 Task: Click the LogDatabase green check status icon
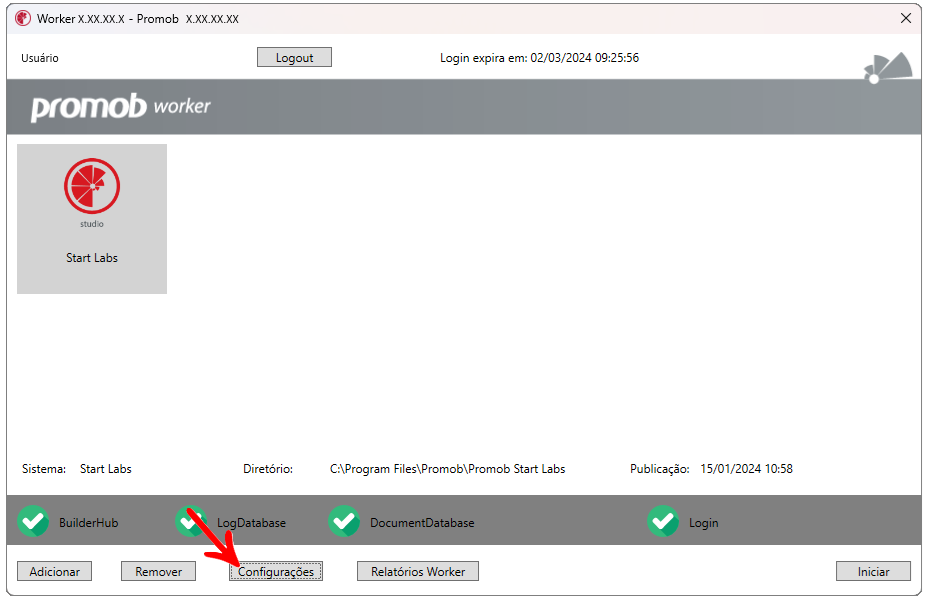coord(191,521)
